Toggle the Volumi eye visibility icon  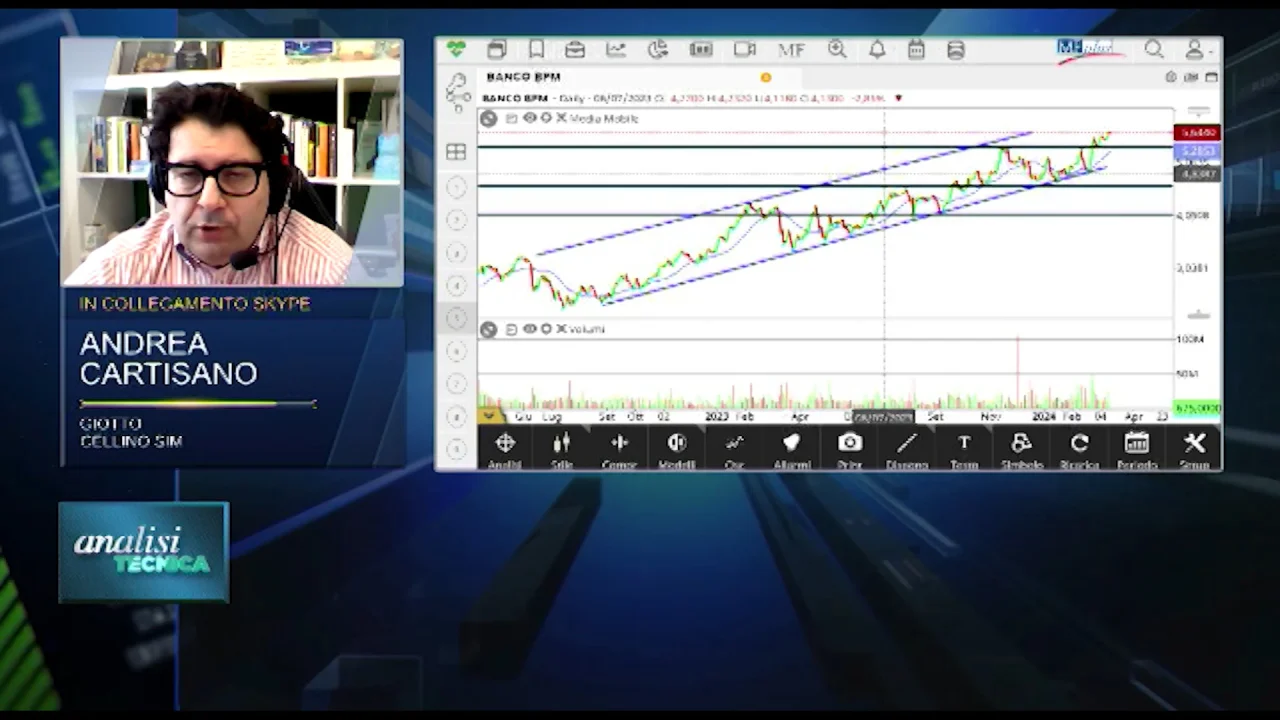[x=530, y=329]
